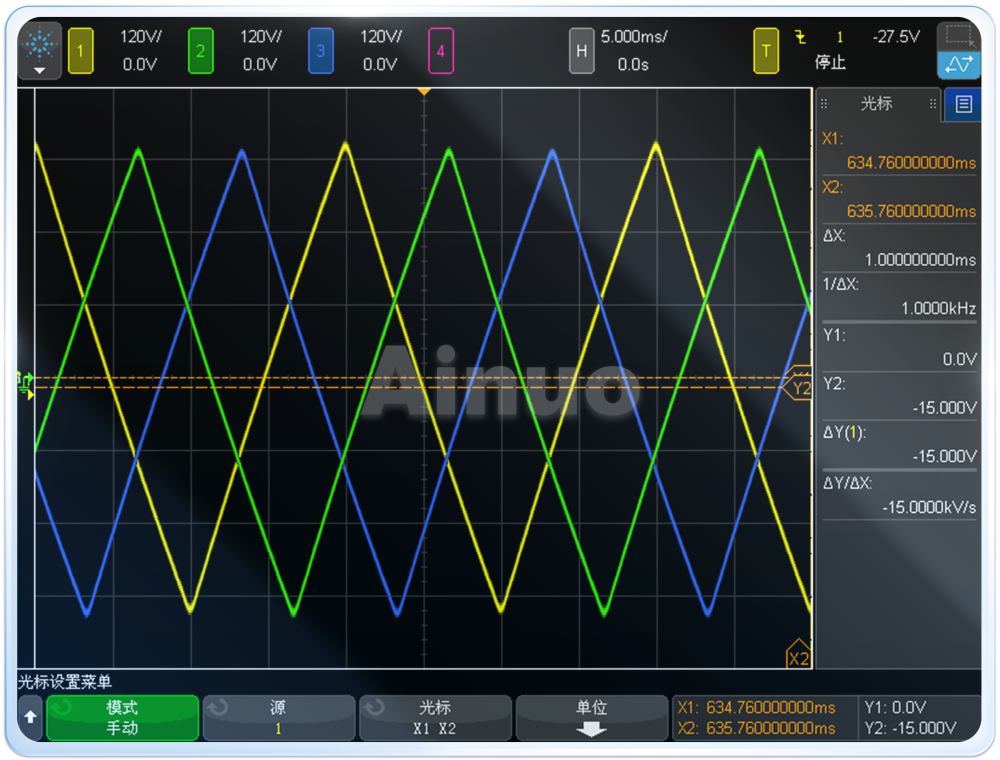This screenshot has width=1000, height=760.
Task: Click right drag handle of 光标 panel
Action: pos(932,103)
